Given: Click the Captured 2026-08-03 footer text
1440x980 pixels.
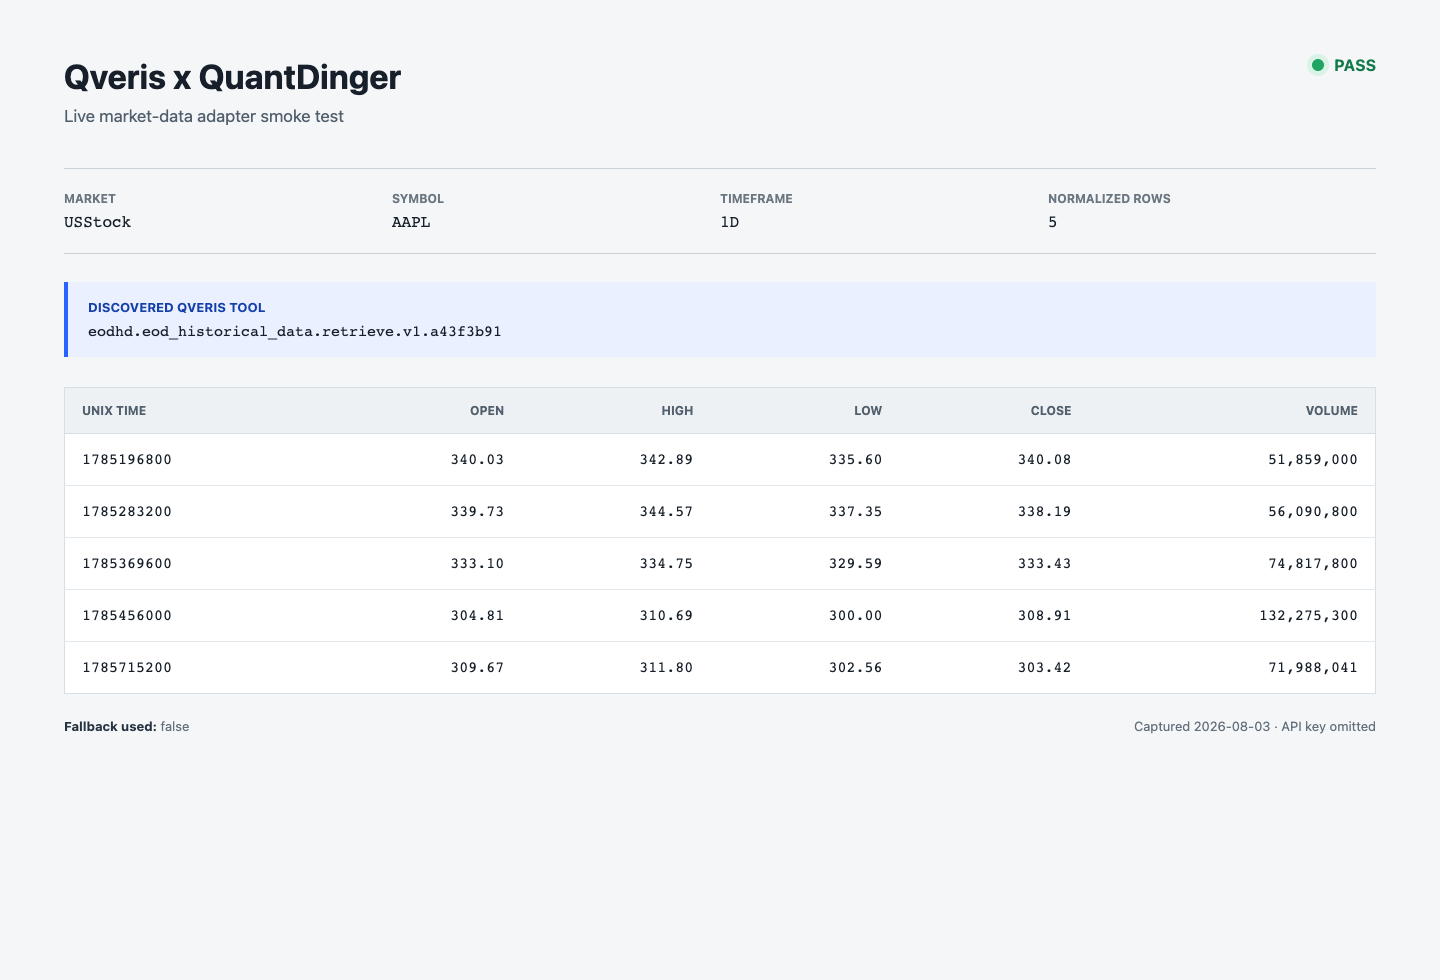Looking at the screenshot, I should tap(1255, 727).
